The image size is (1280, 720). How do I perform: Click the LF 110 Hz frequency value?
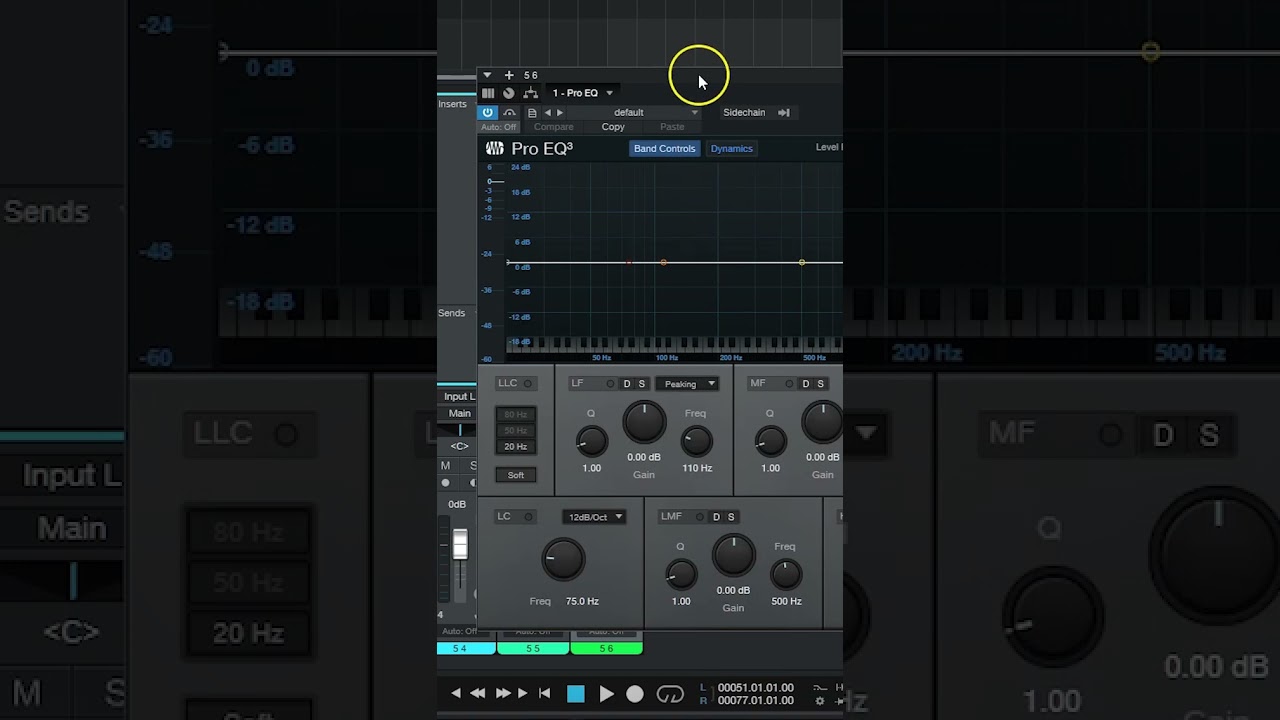(697, 468)
